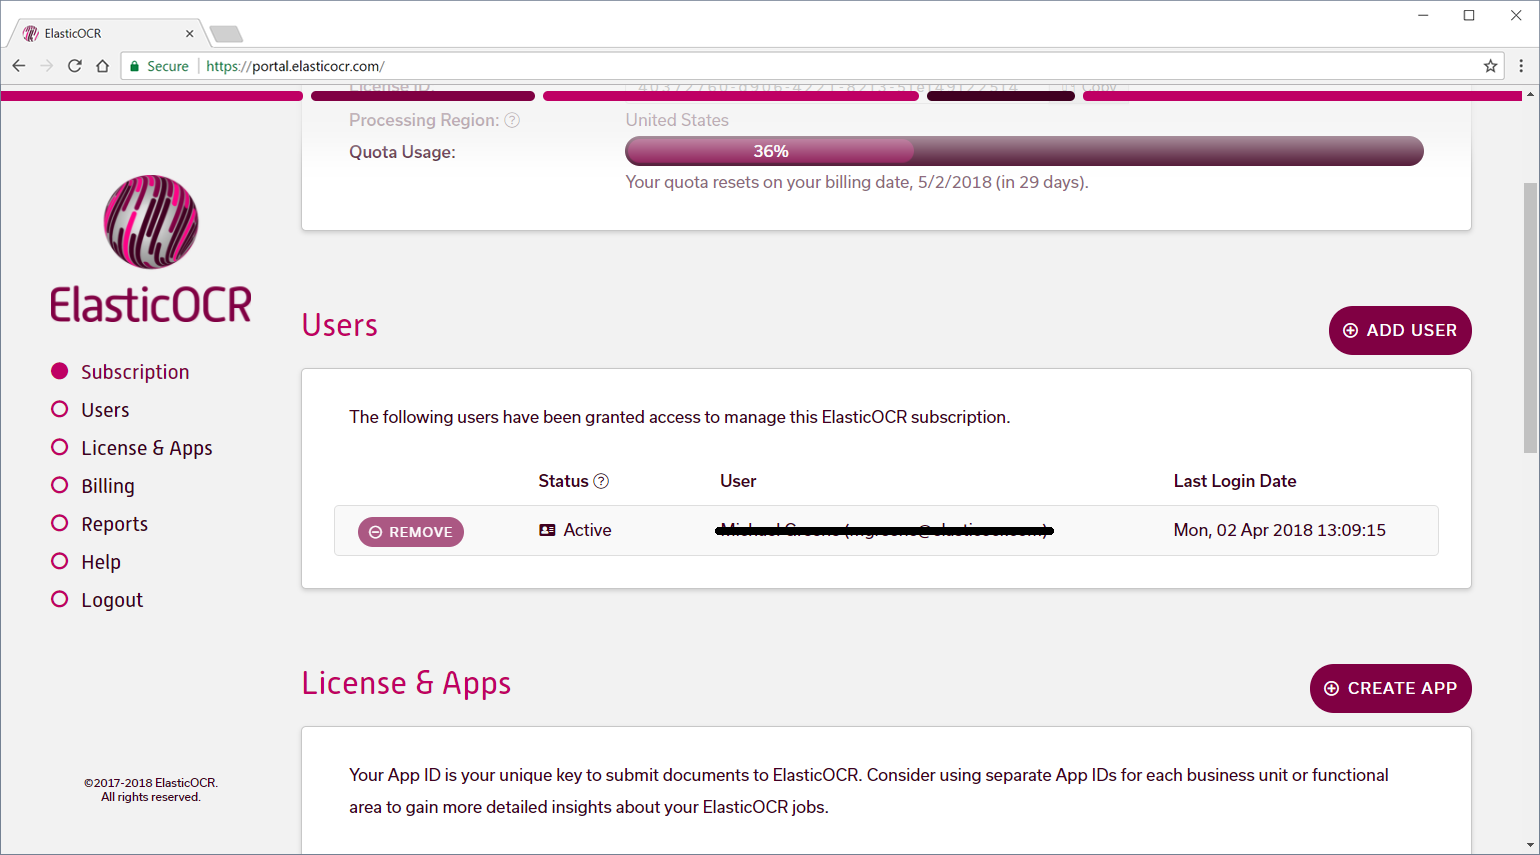This screenshot has height=855, width=1540.
Task: Click the License & Apps section heading
Action: click(x=406, y=683)
